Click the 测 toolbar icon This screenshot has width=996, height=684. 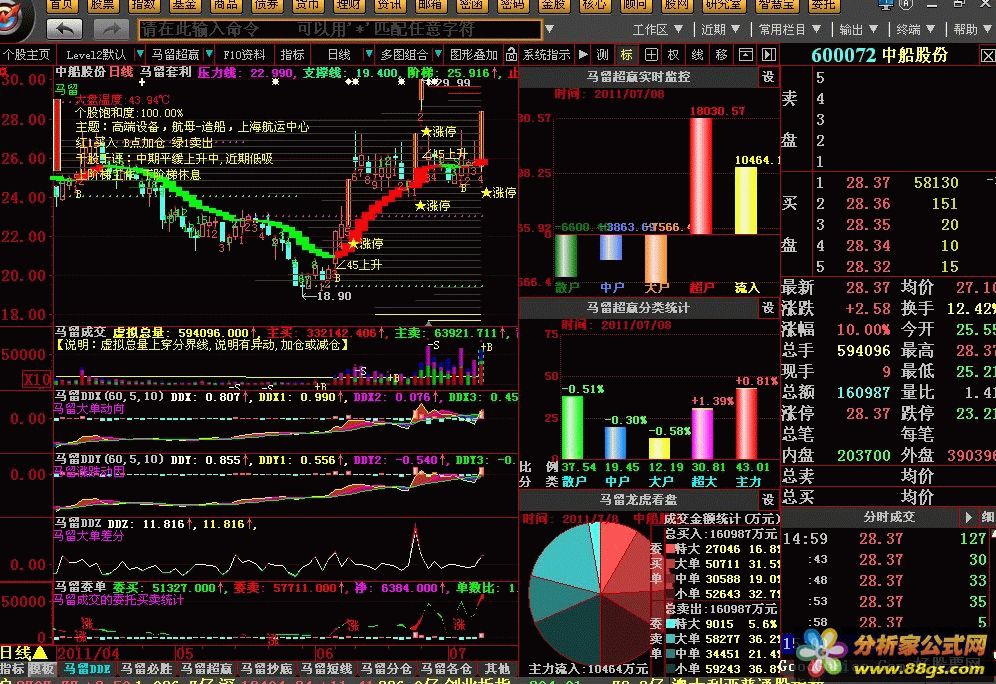point(603,55)
